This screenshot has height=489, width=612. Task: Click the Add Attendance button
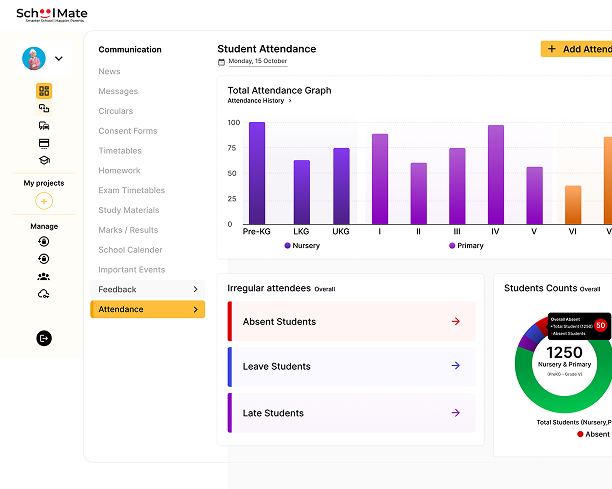click(x=577, y=49)
